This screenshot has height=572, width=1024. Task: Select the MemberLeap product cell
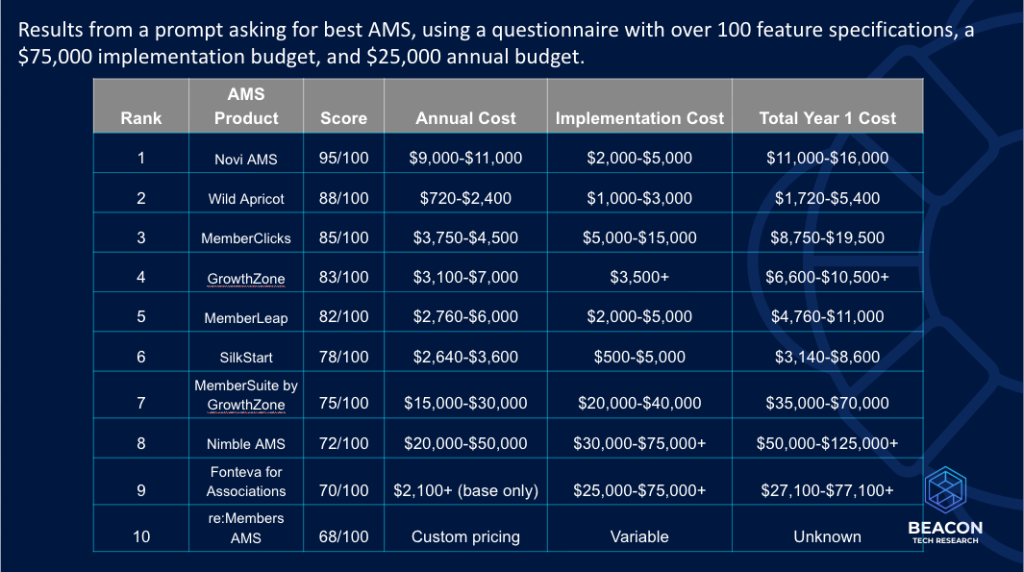(x=246, y=317)
